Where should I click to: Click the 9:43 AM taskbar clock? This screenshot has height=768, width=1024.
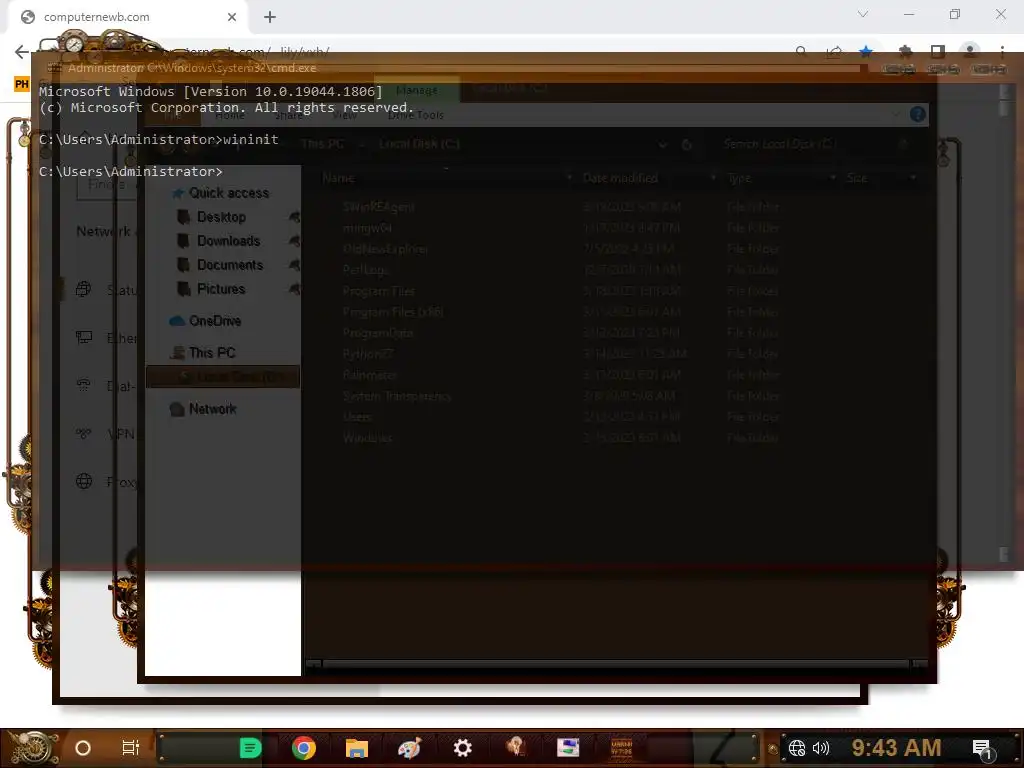point(896,747)
